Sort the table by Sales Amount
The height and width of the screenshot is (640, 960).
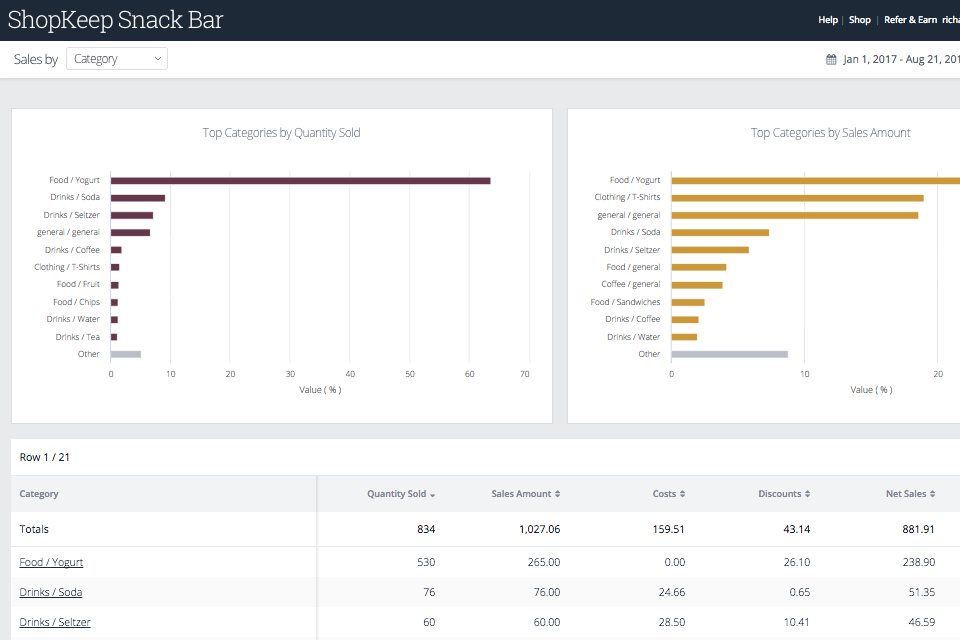pos(525,493)
